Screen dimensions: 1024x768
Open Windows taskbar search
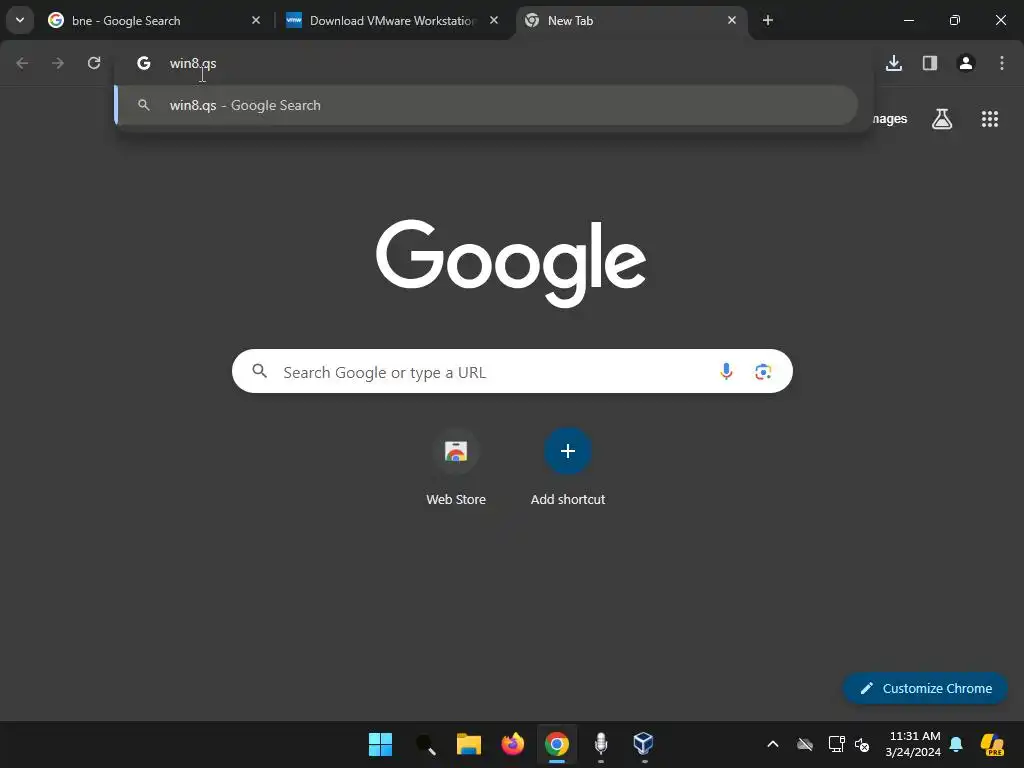(x=425, y=744)
